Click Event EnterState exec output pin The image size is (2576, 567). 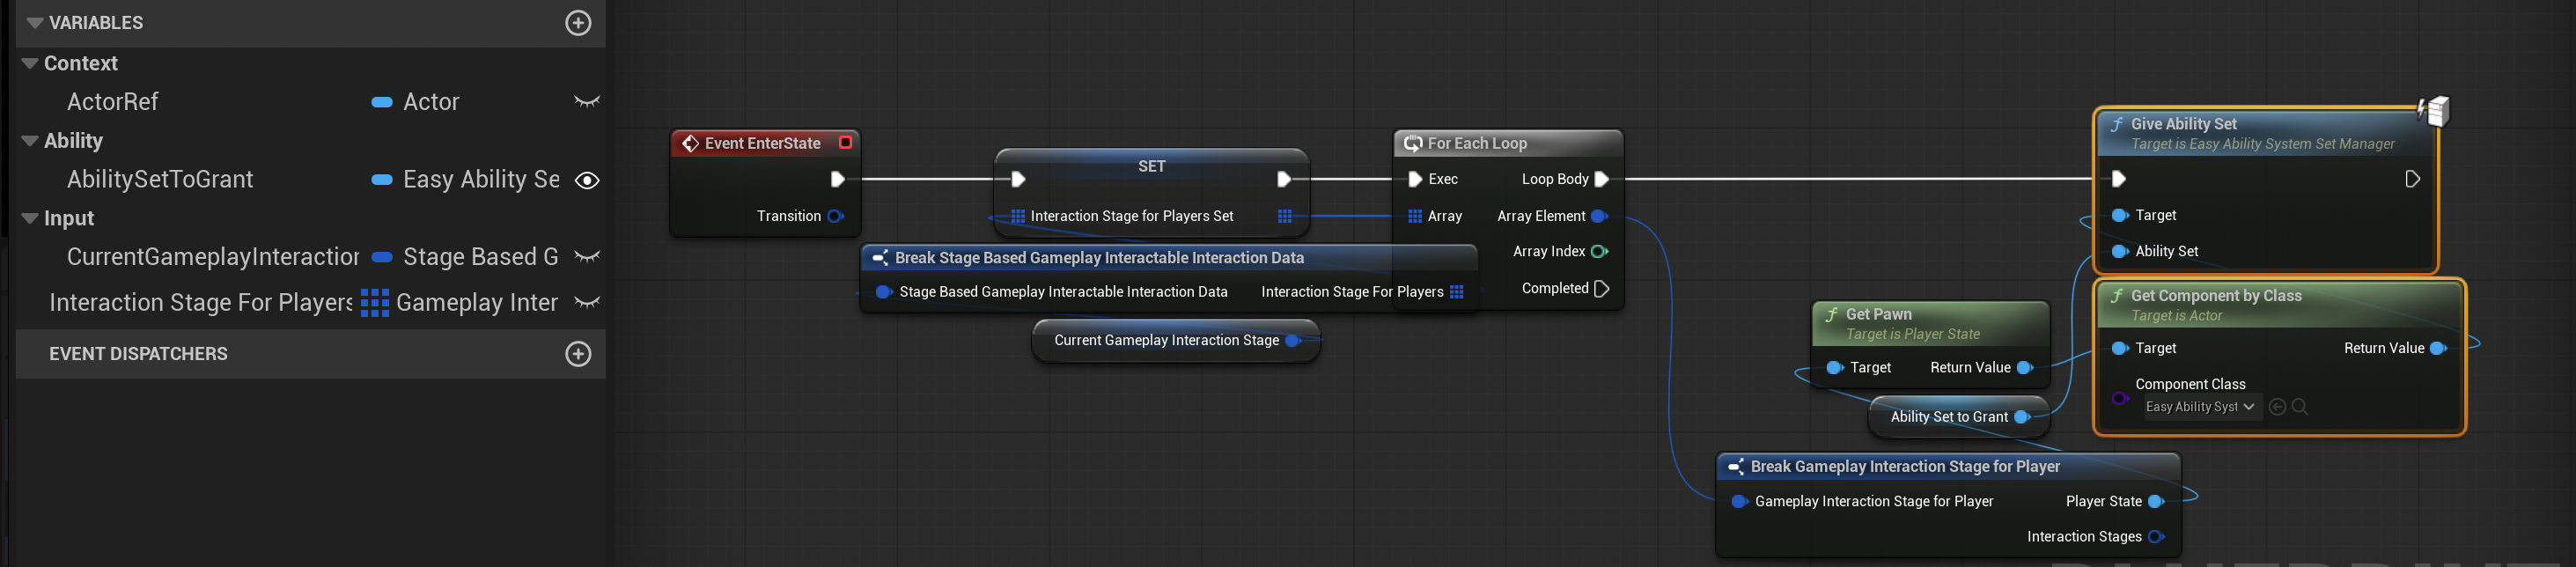pyautogui.click(x=837, y=180)
